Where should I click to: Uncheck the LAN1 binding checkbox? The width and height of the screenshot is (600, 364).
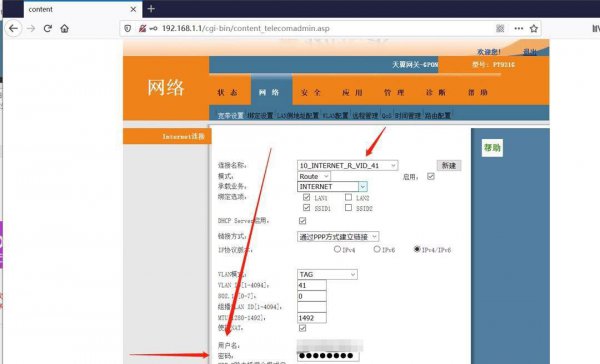(x=306, y=197)
